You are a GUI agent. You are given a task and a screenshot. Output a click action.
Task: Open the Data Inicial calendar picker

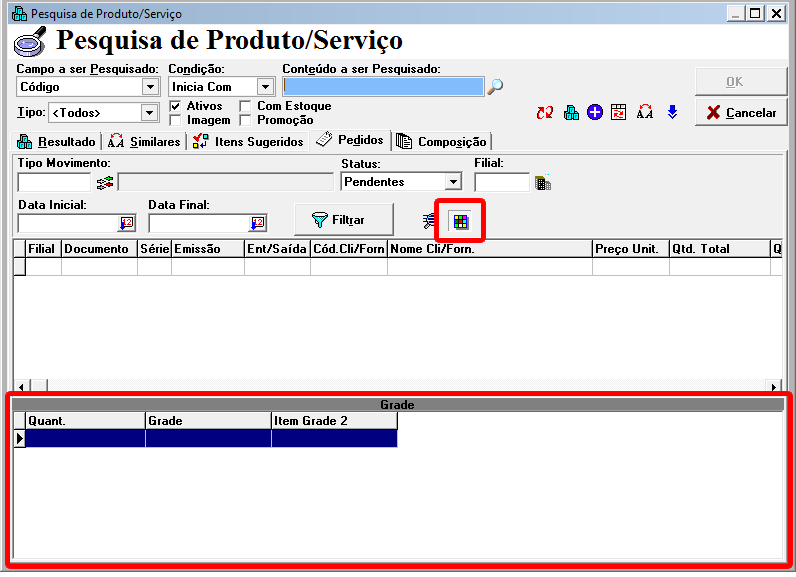click(126, 223)
